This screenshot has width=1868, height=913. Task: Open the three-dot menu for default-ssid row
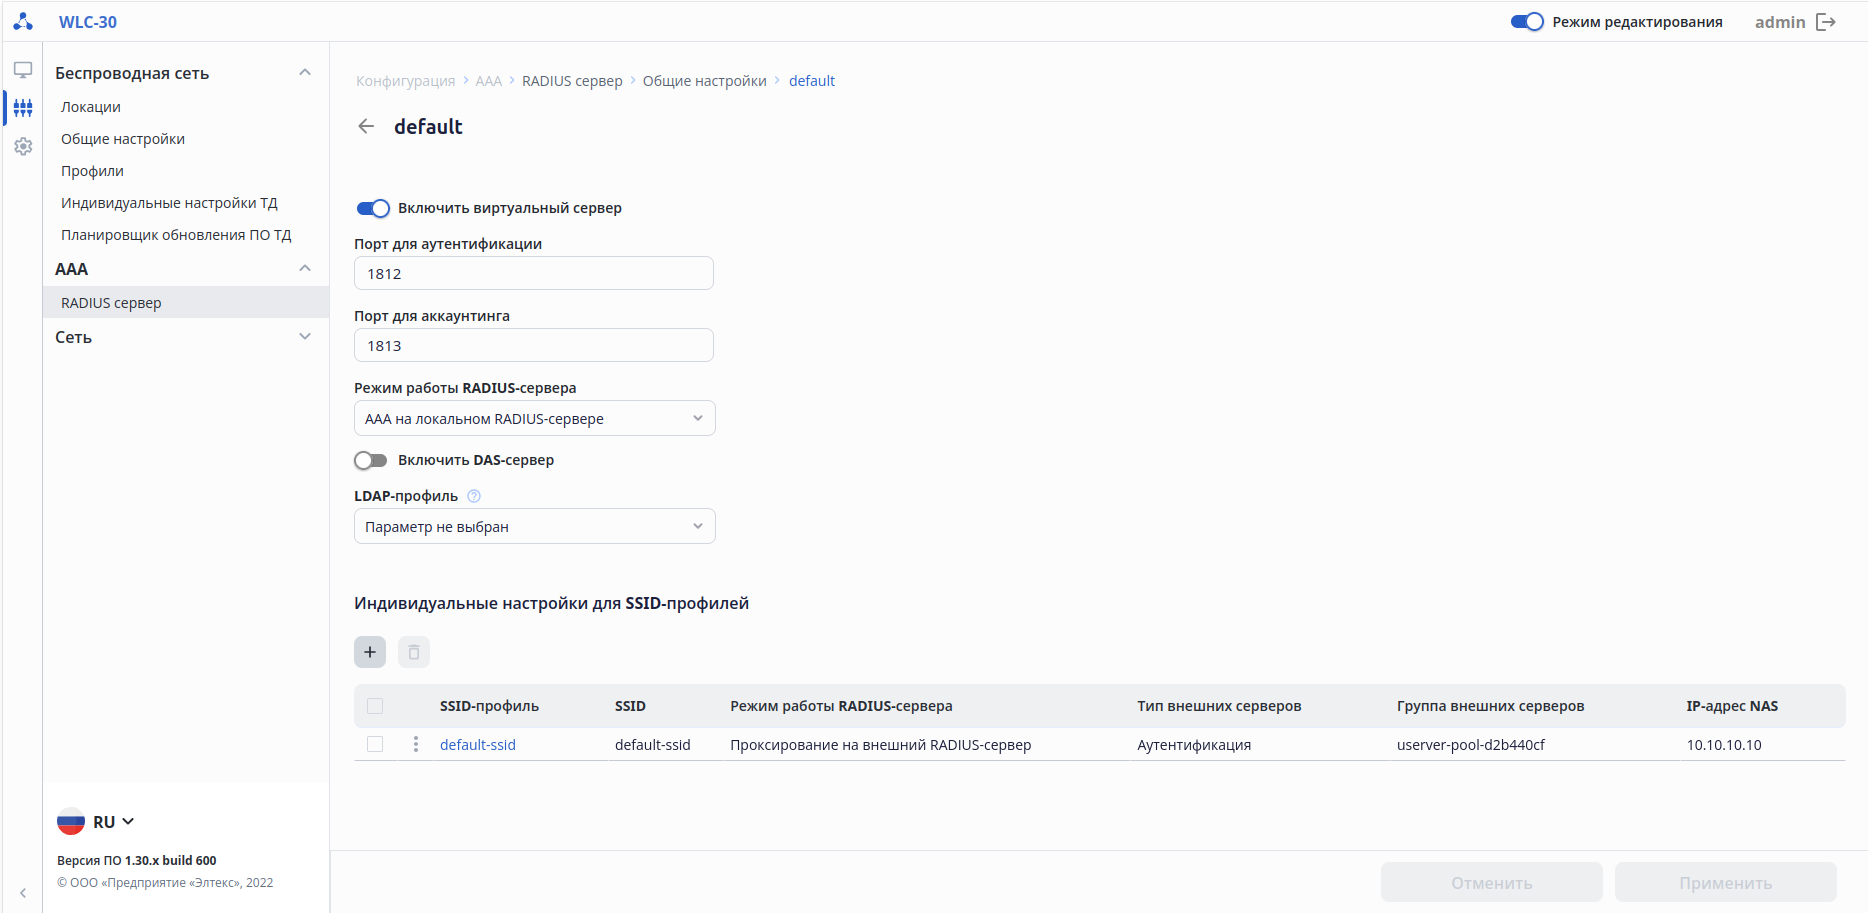(416, 744)
